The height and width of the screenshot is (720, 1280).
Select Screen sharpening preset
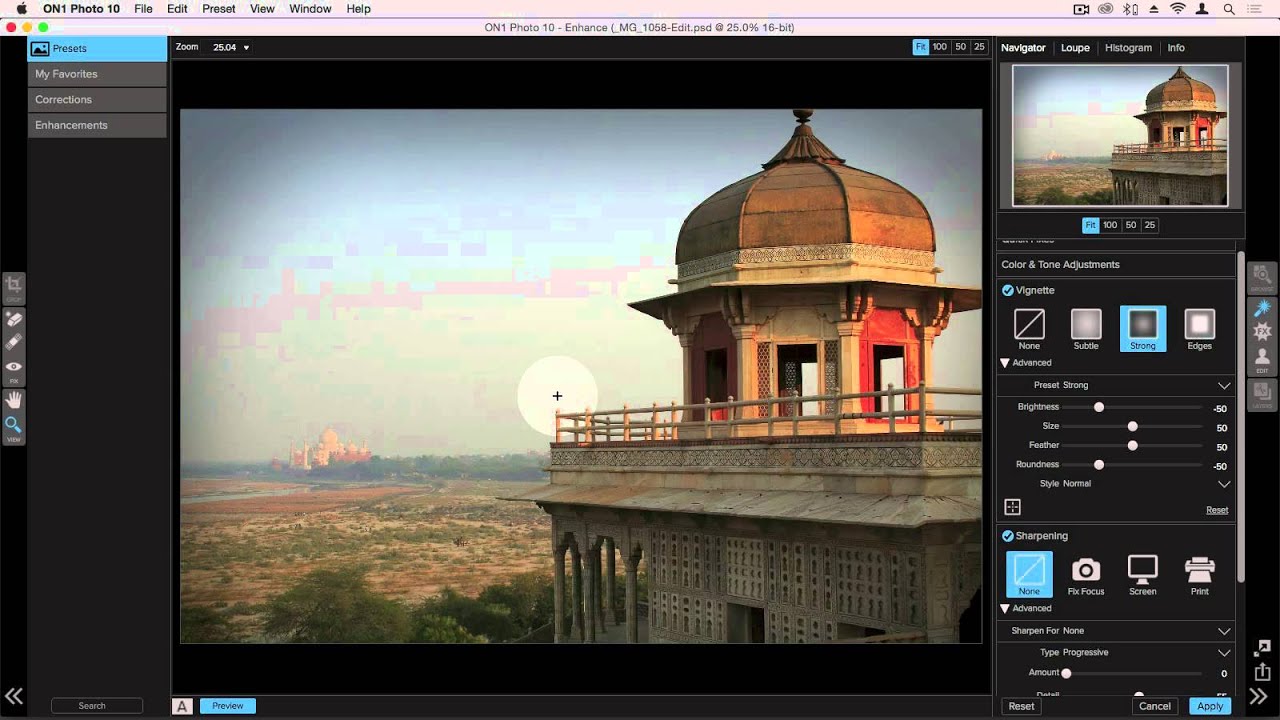pos(1143,575)
